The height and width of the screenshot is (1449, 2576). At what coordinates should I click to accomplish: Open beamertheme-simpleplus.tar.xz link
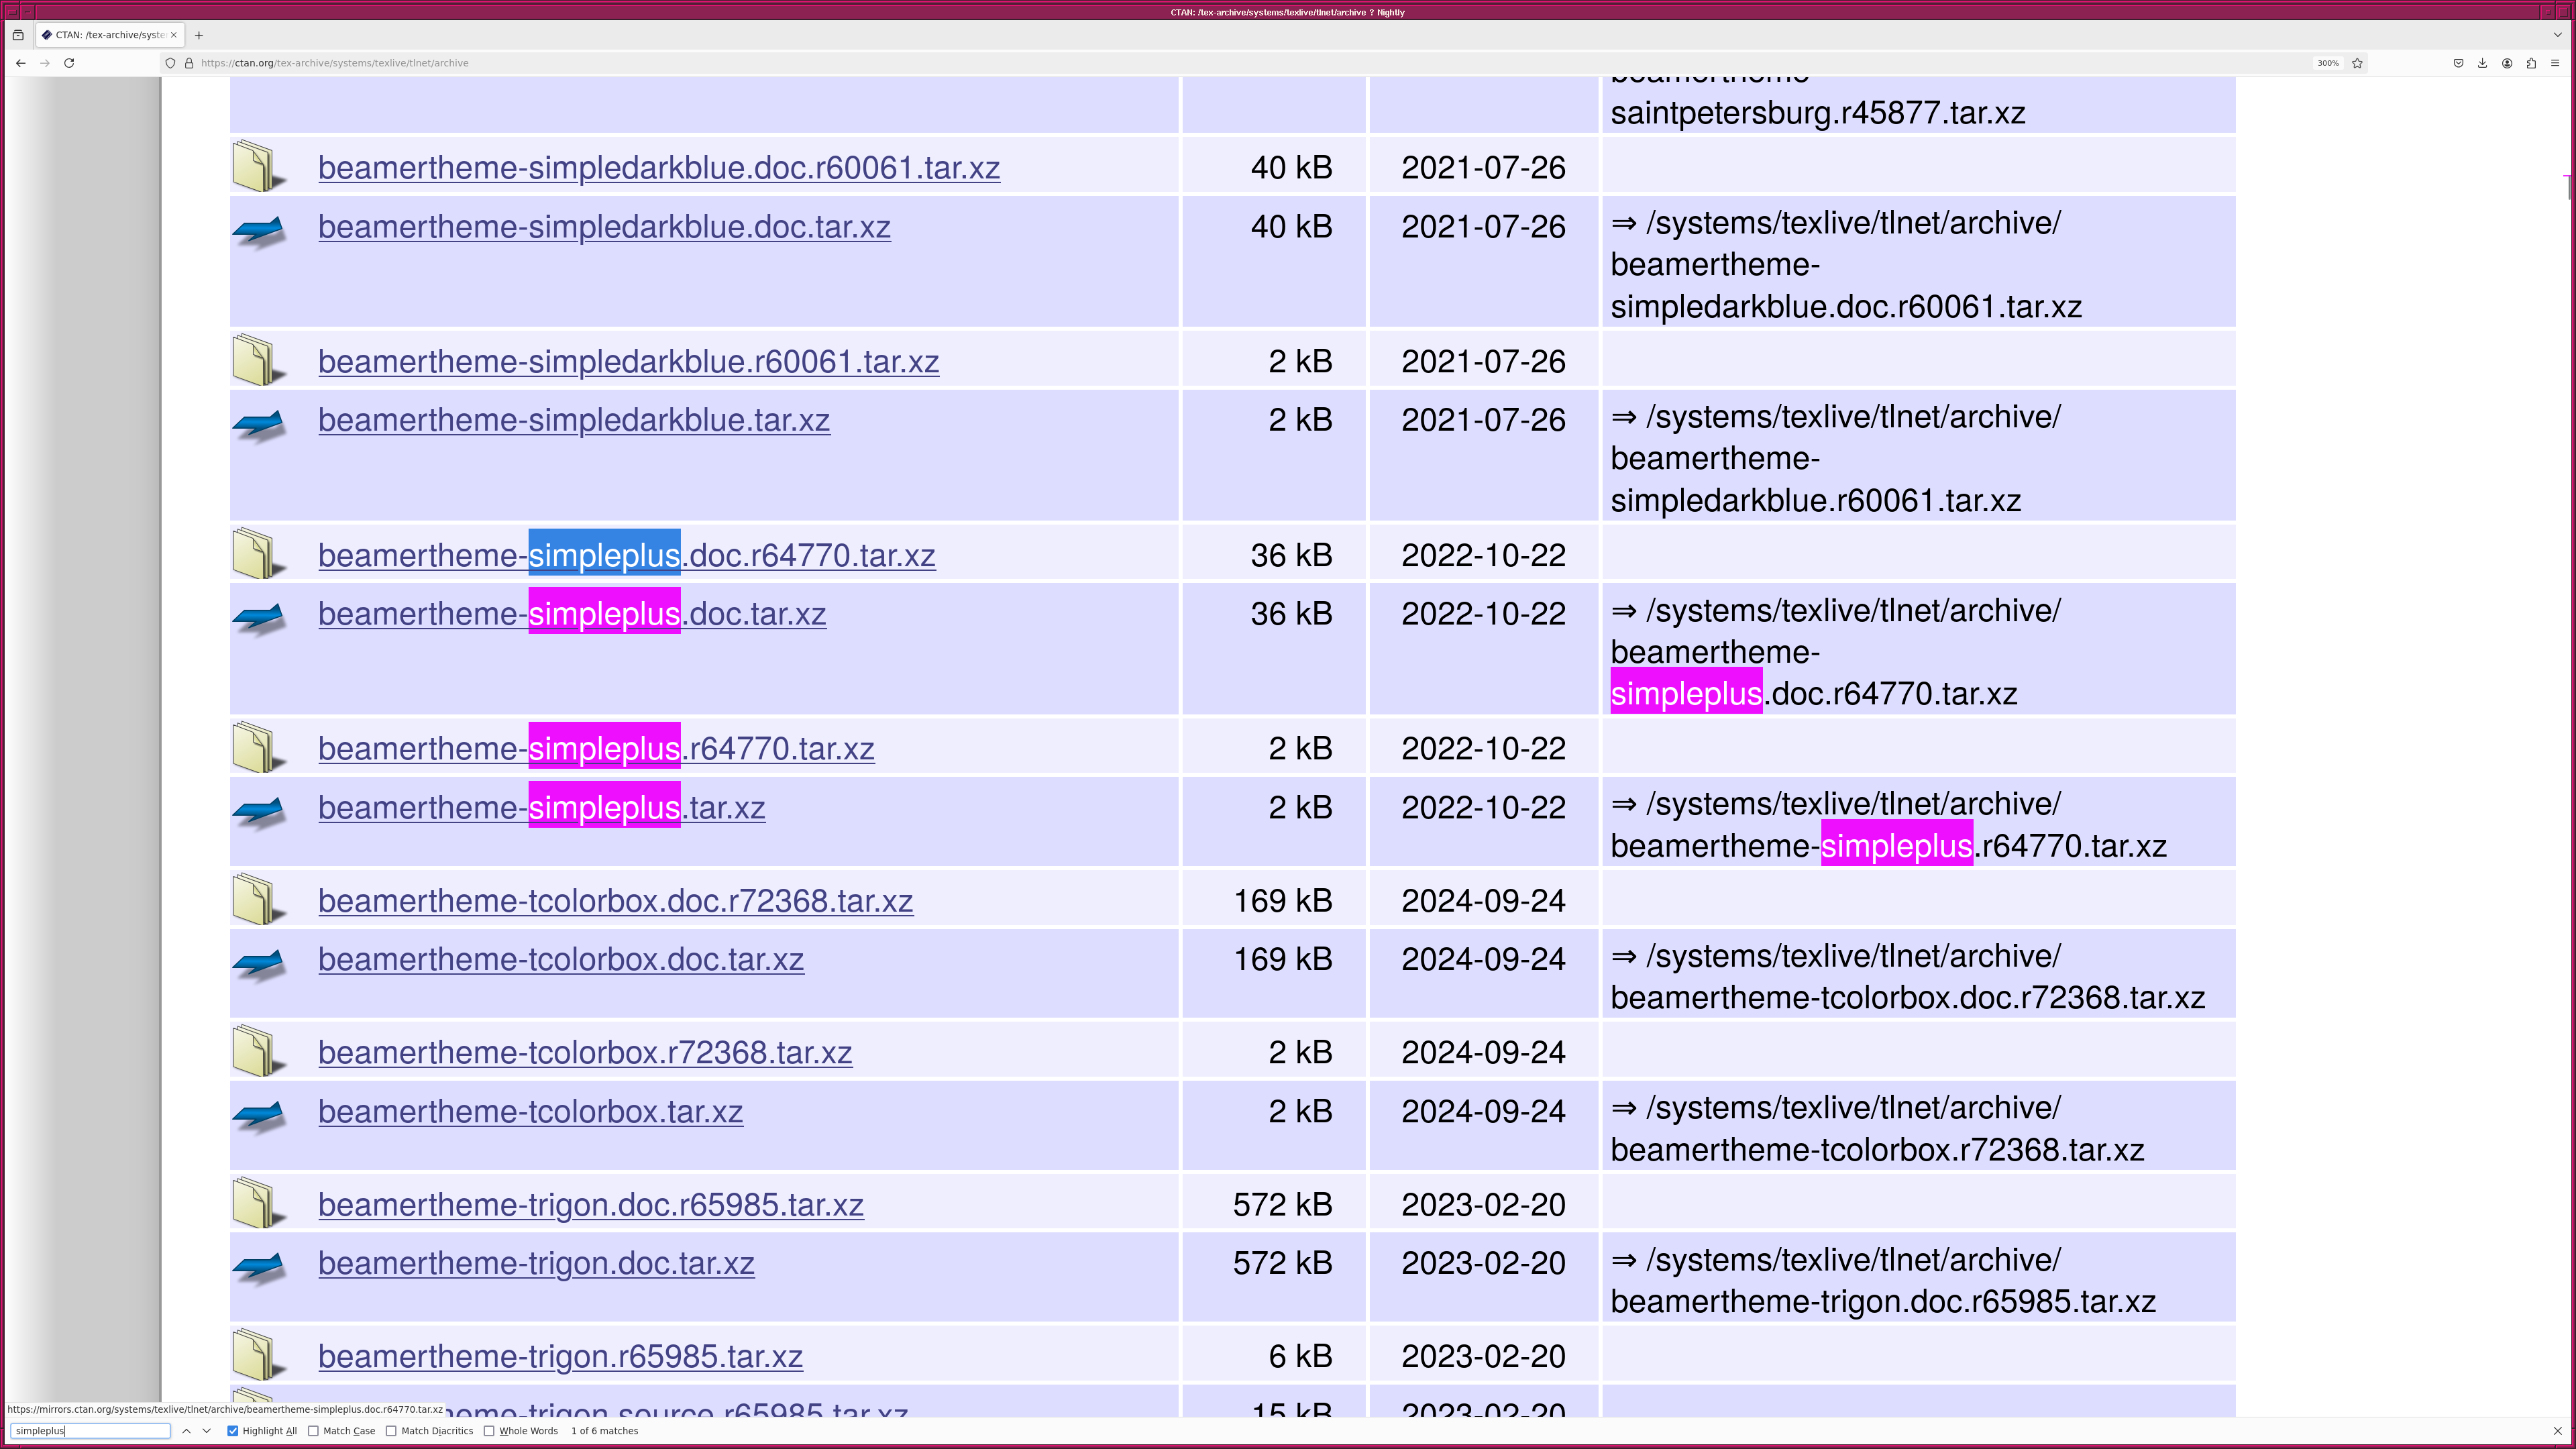542,808
